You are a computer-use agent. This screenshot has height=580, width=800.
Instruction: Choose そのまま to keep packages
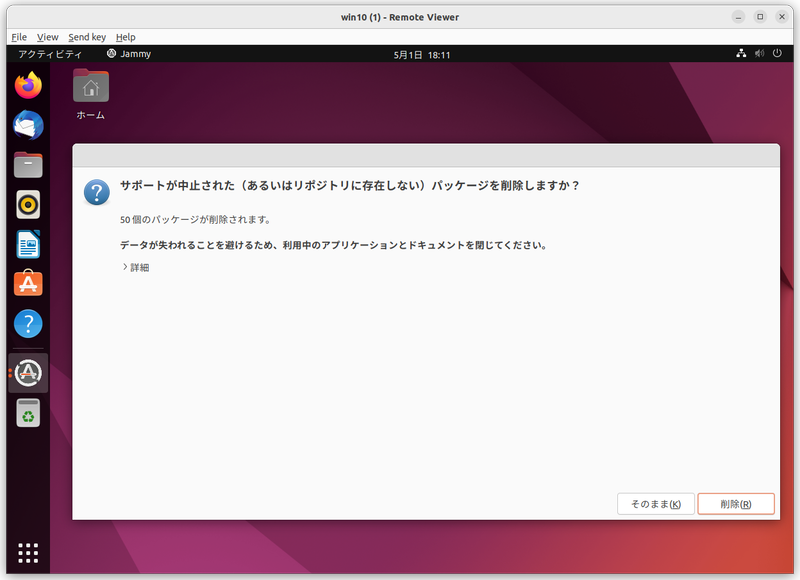(x=655, y=503)
